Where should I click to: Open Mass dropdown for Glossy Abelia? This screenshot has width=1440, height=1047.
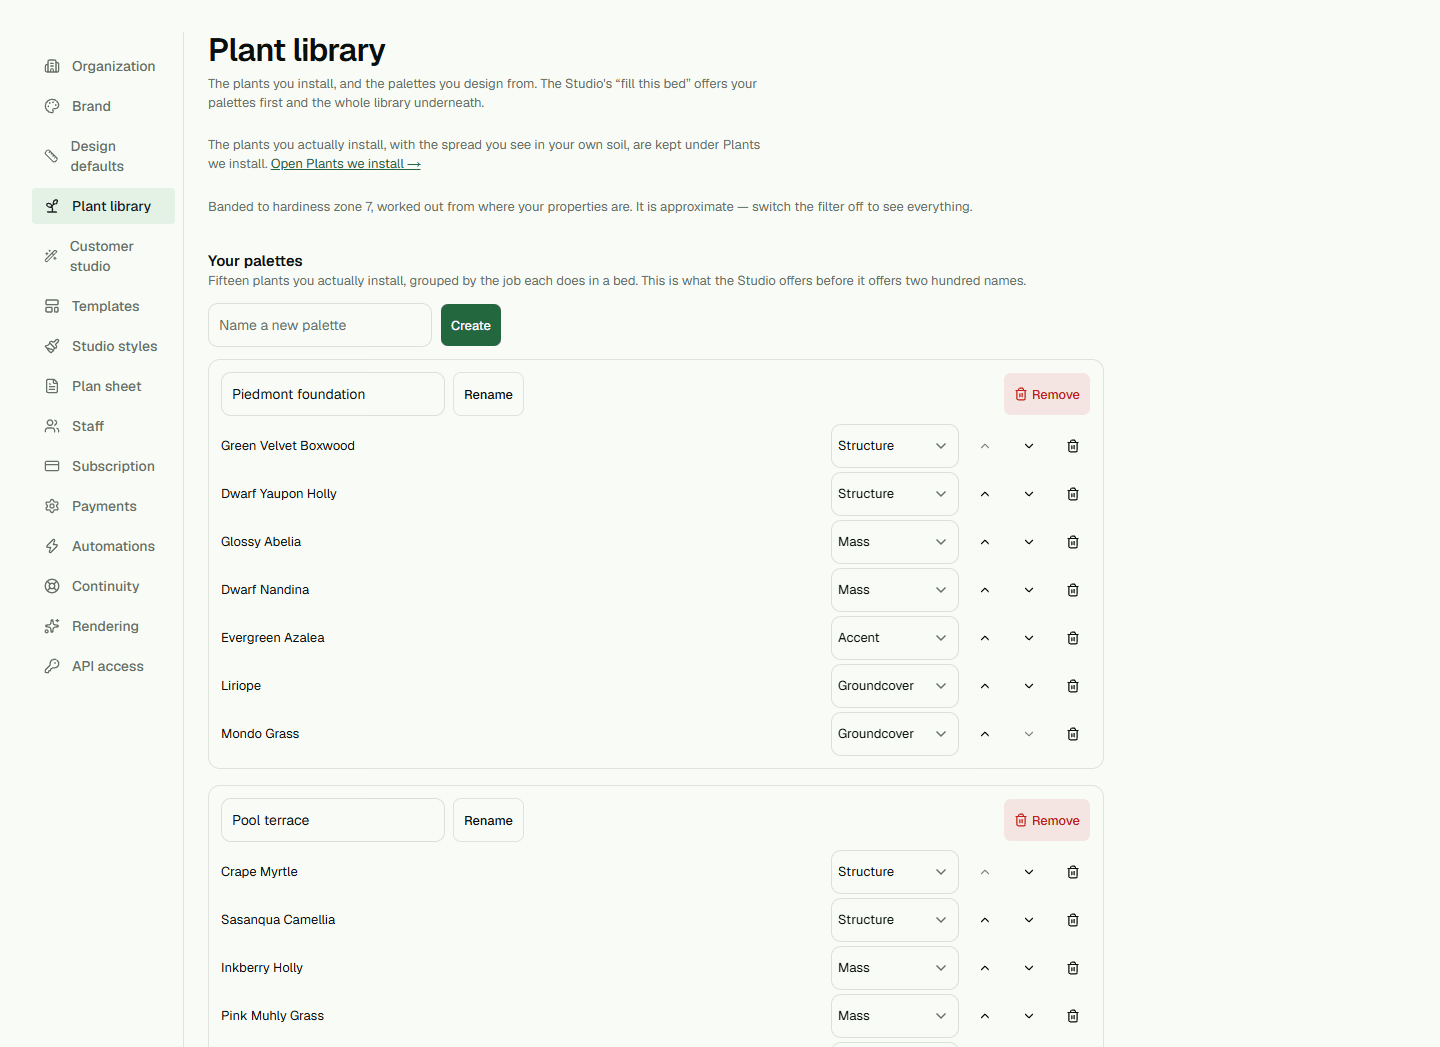895,542
